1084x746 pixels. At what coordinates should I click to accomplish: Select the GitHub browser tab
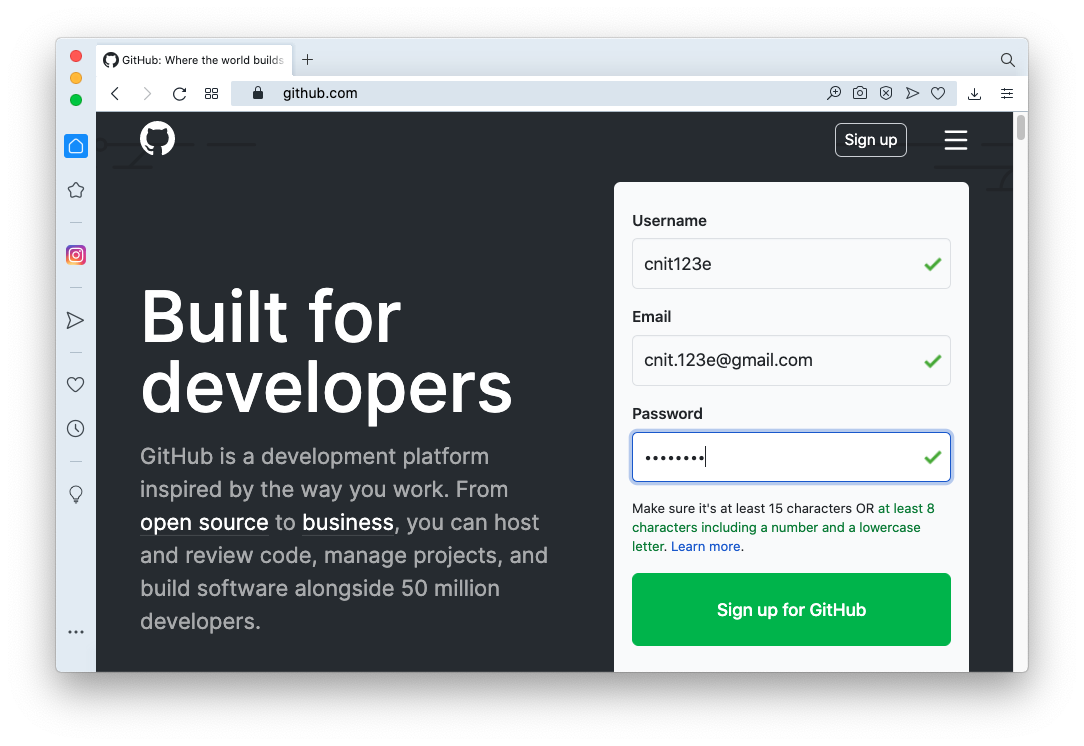point(195,60)
